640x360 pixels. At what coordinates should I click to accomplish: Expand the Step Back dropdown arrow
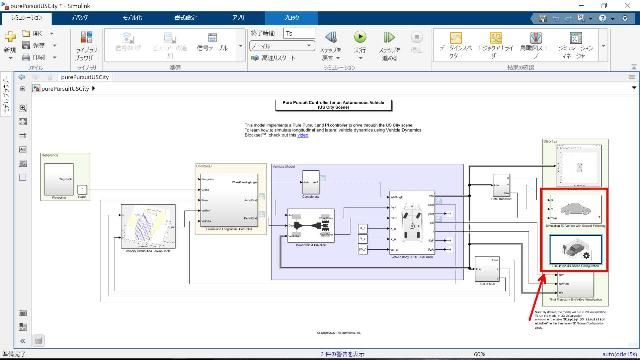point(338,58)
